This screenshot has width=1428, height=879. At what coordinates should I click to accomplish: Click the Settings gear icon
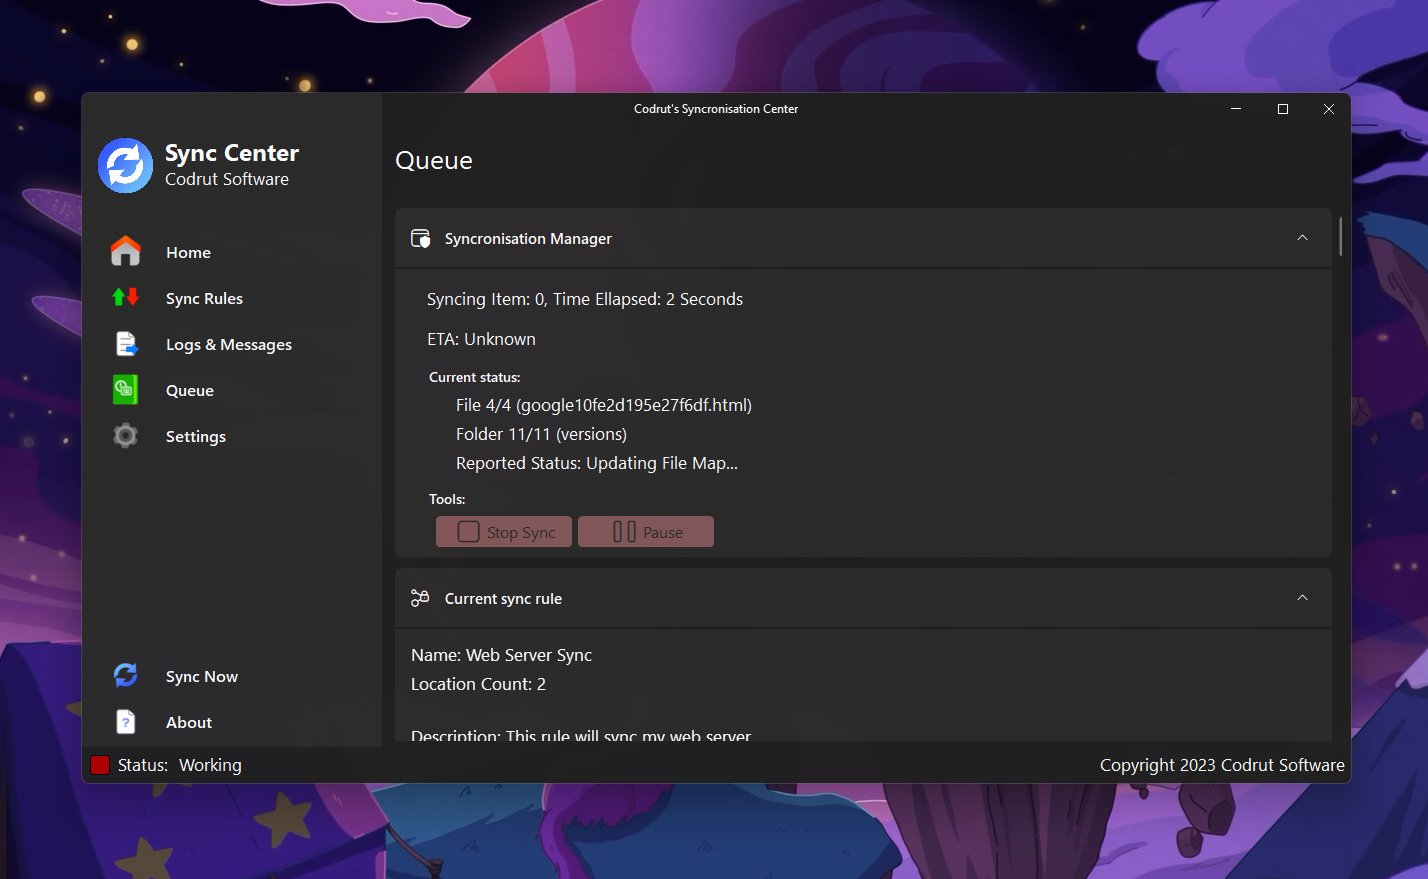[126, 436]
